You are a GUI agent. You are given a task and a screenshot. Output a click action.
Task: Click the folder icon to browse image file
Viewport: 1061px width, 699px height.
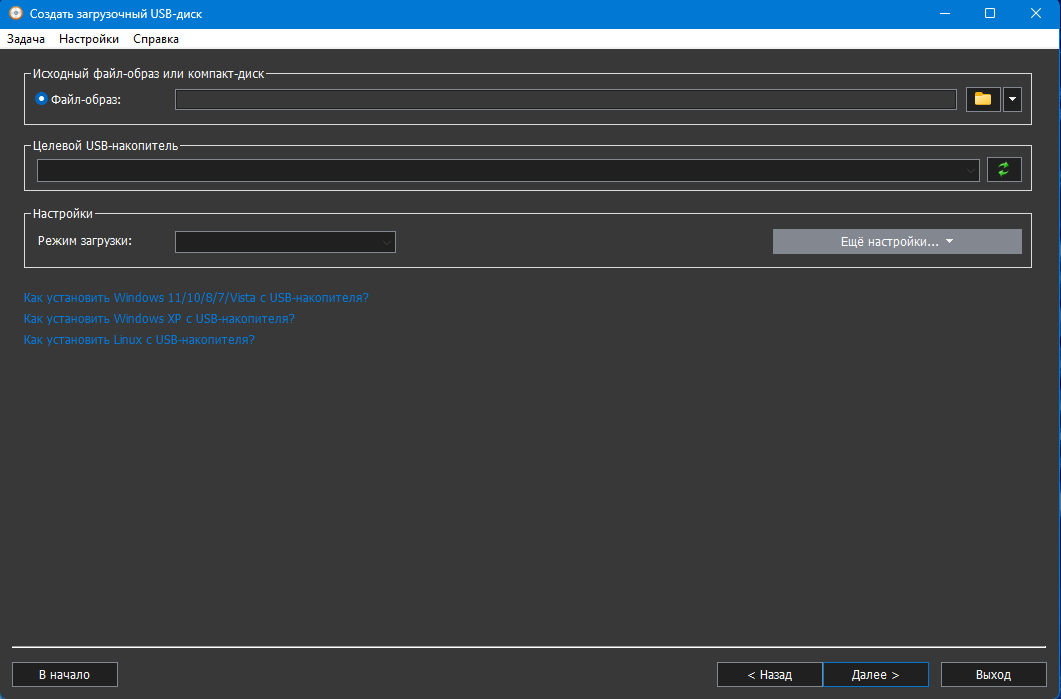[983, 99]
